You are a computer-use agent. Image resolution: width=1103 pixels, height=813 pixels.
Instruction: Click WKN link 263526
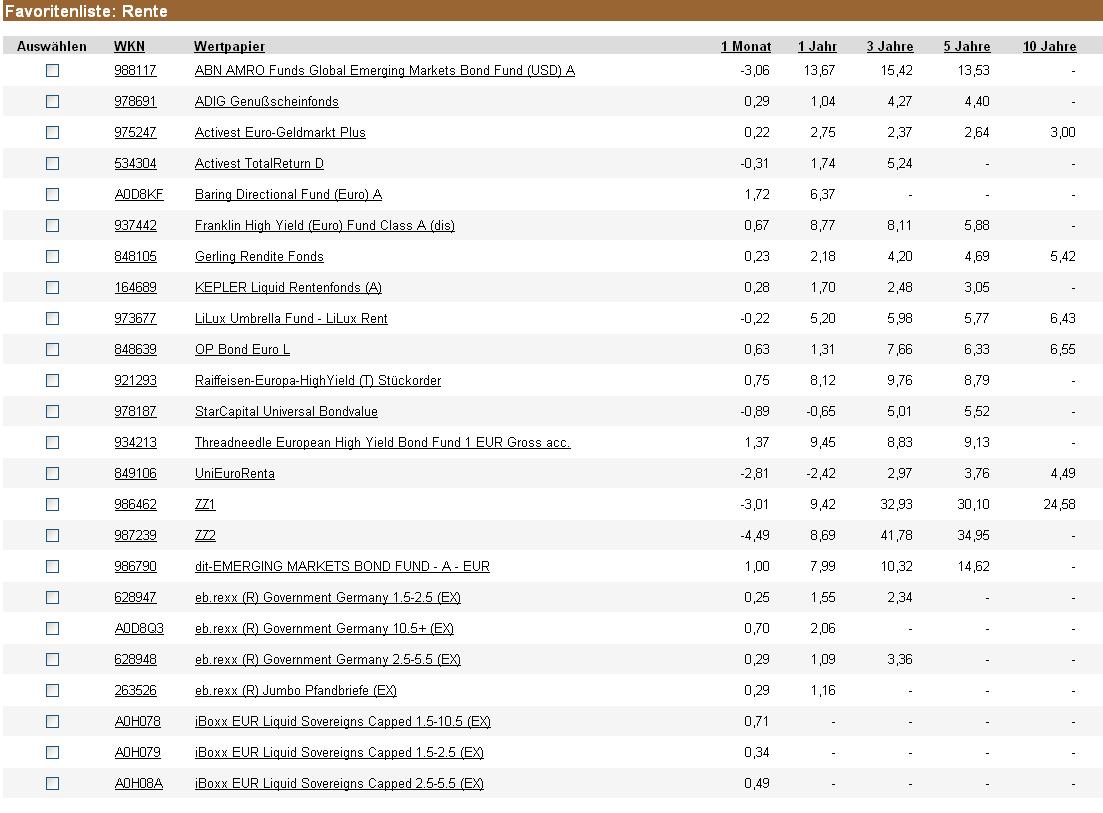coord(135,691)
